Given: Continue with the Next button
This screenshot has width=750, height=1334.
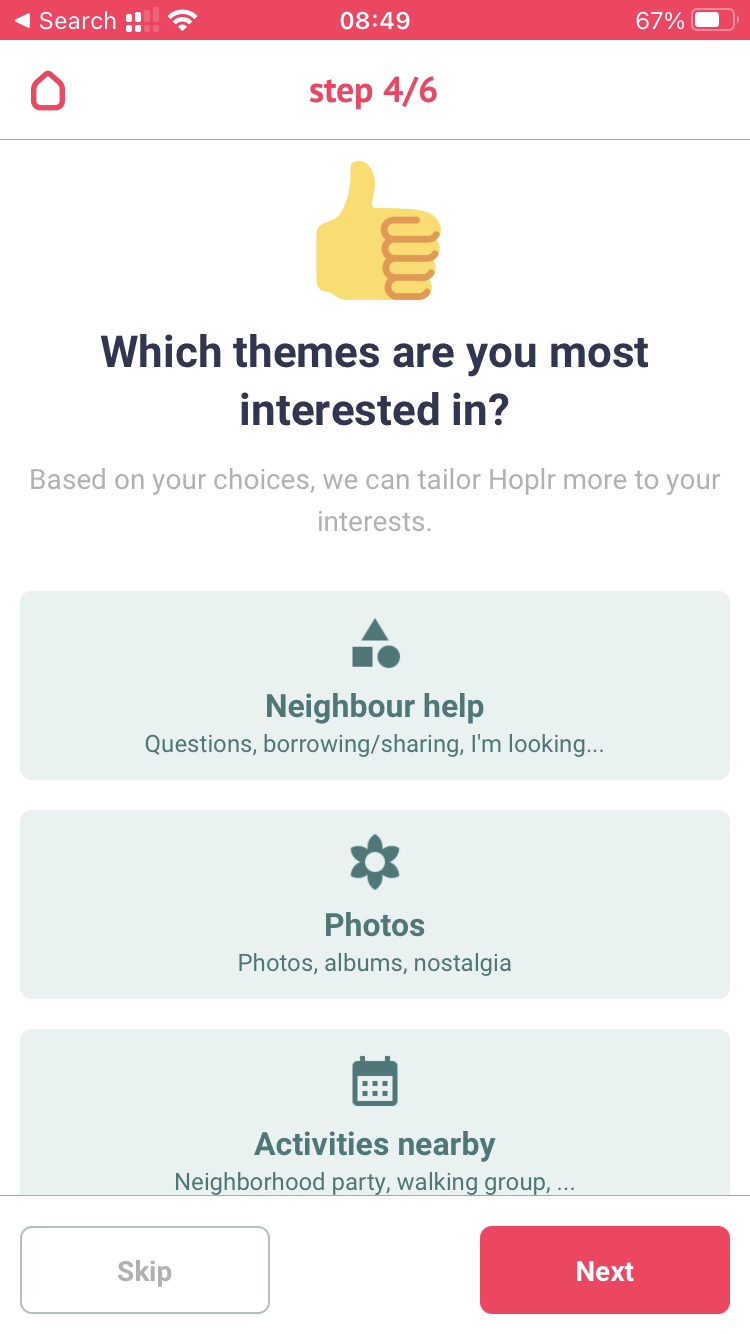Looking at the screenshot, I should pyautogui.click(x=605, y=1270).
